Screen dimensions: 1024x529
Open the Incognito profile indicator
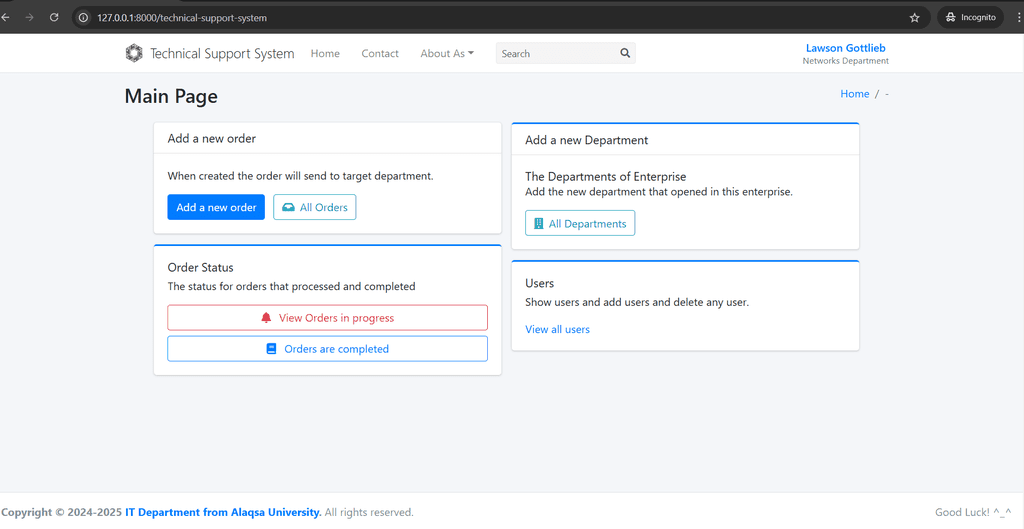(x=970, y=18)
